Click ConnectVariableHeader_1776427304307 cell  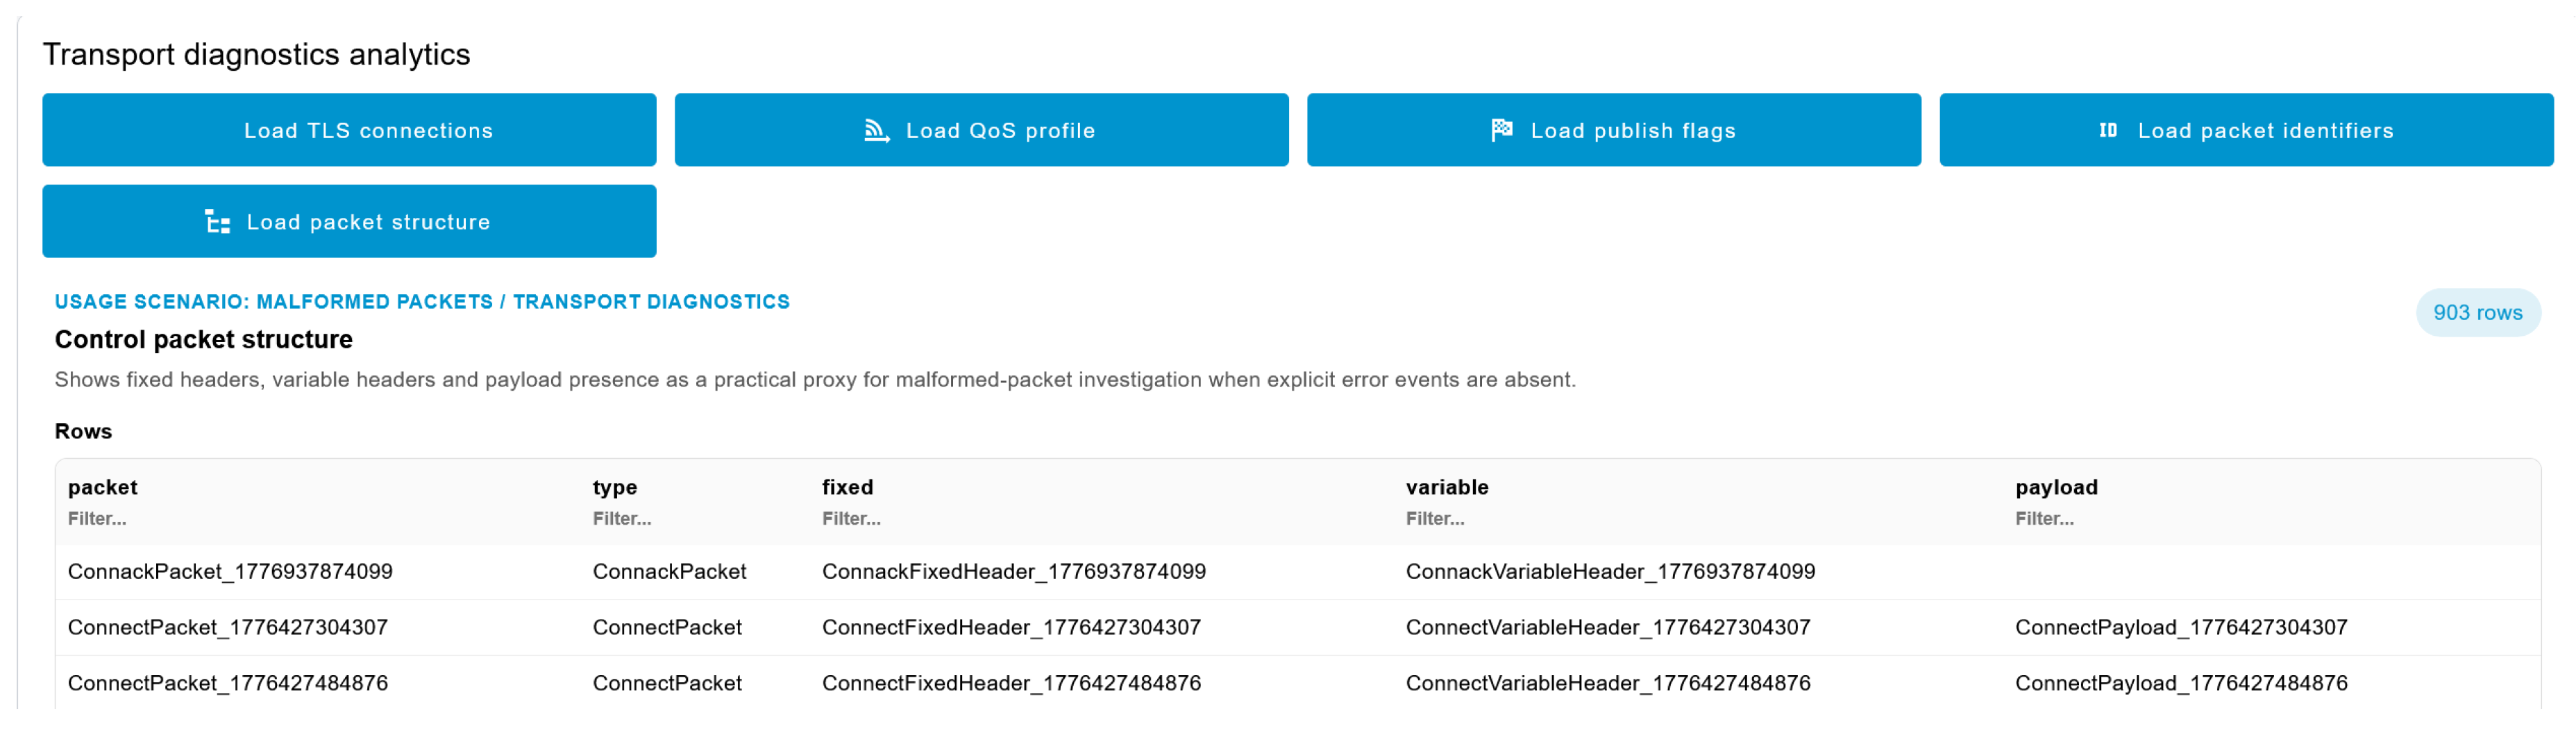(x=1607, y=627)
